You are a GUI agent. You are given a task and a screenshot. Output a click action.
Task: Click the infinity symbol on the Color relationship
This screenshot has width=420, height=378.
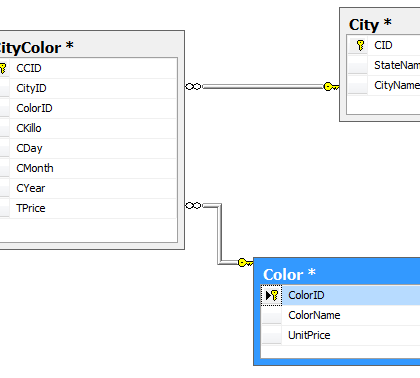[193, 205]
